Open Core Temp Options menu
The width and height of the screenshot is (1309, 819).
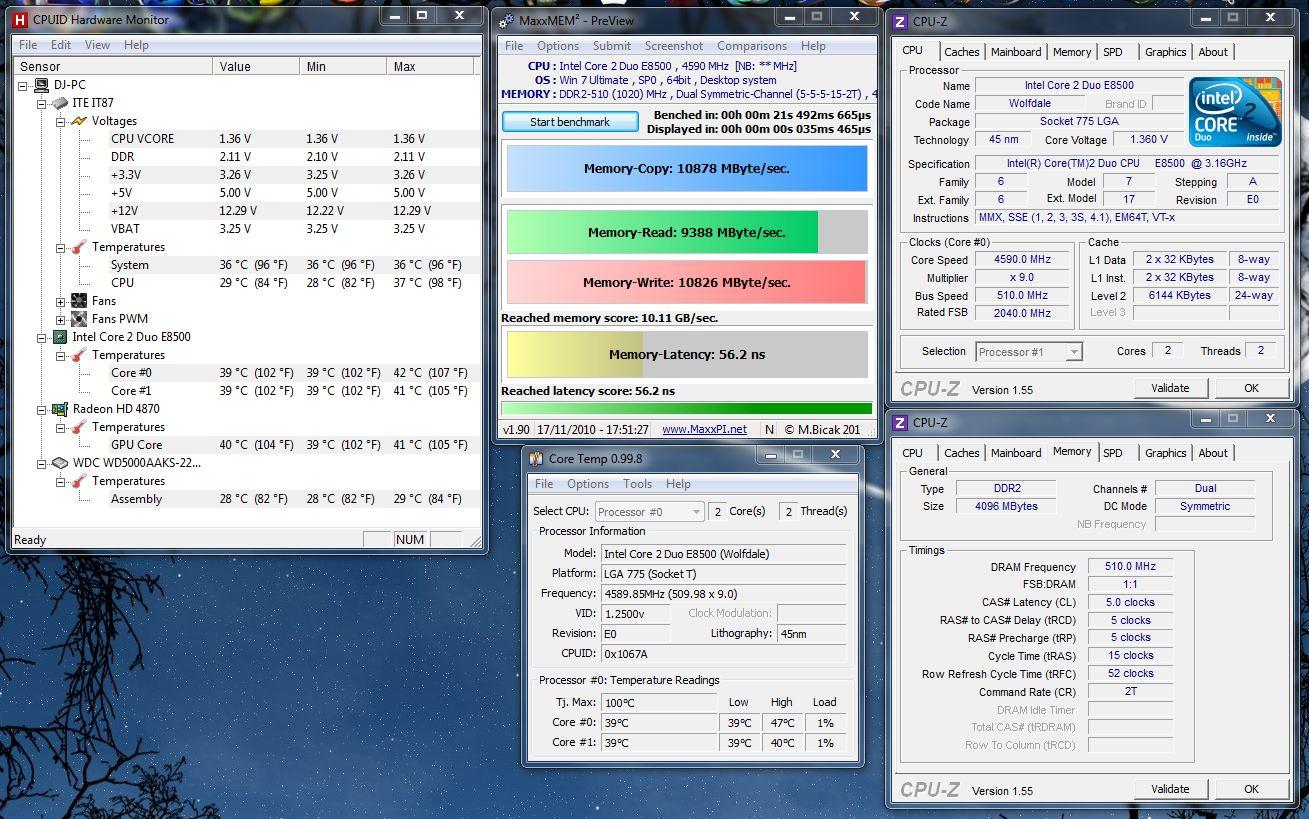(x=588, y=484)
